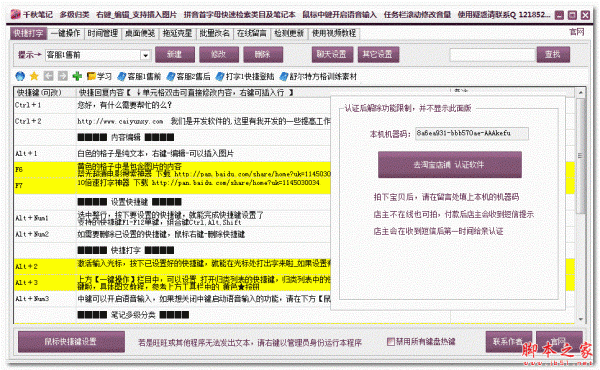Image resolution: width=600 pixels, height=370 pixels.
Task: Click the 修改 button
Action: [x=219, y=54]
